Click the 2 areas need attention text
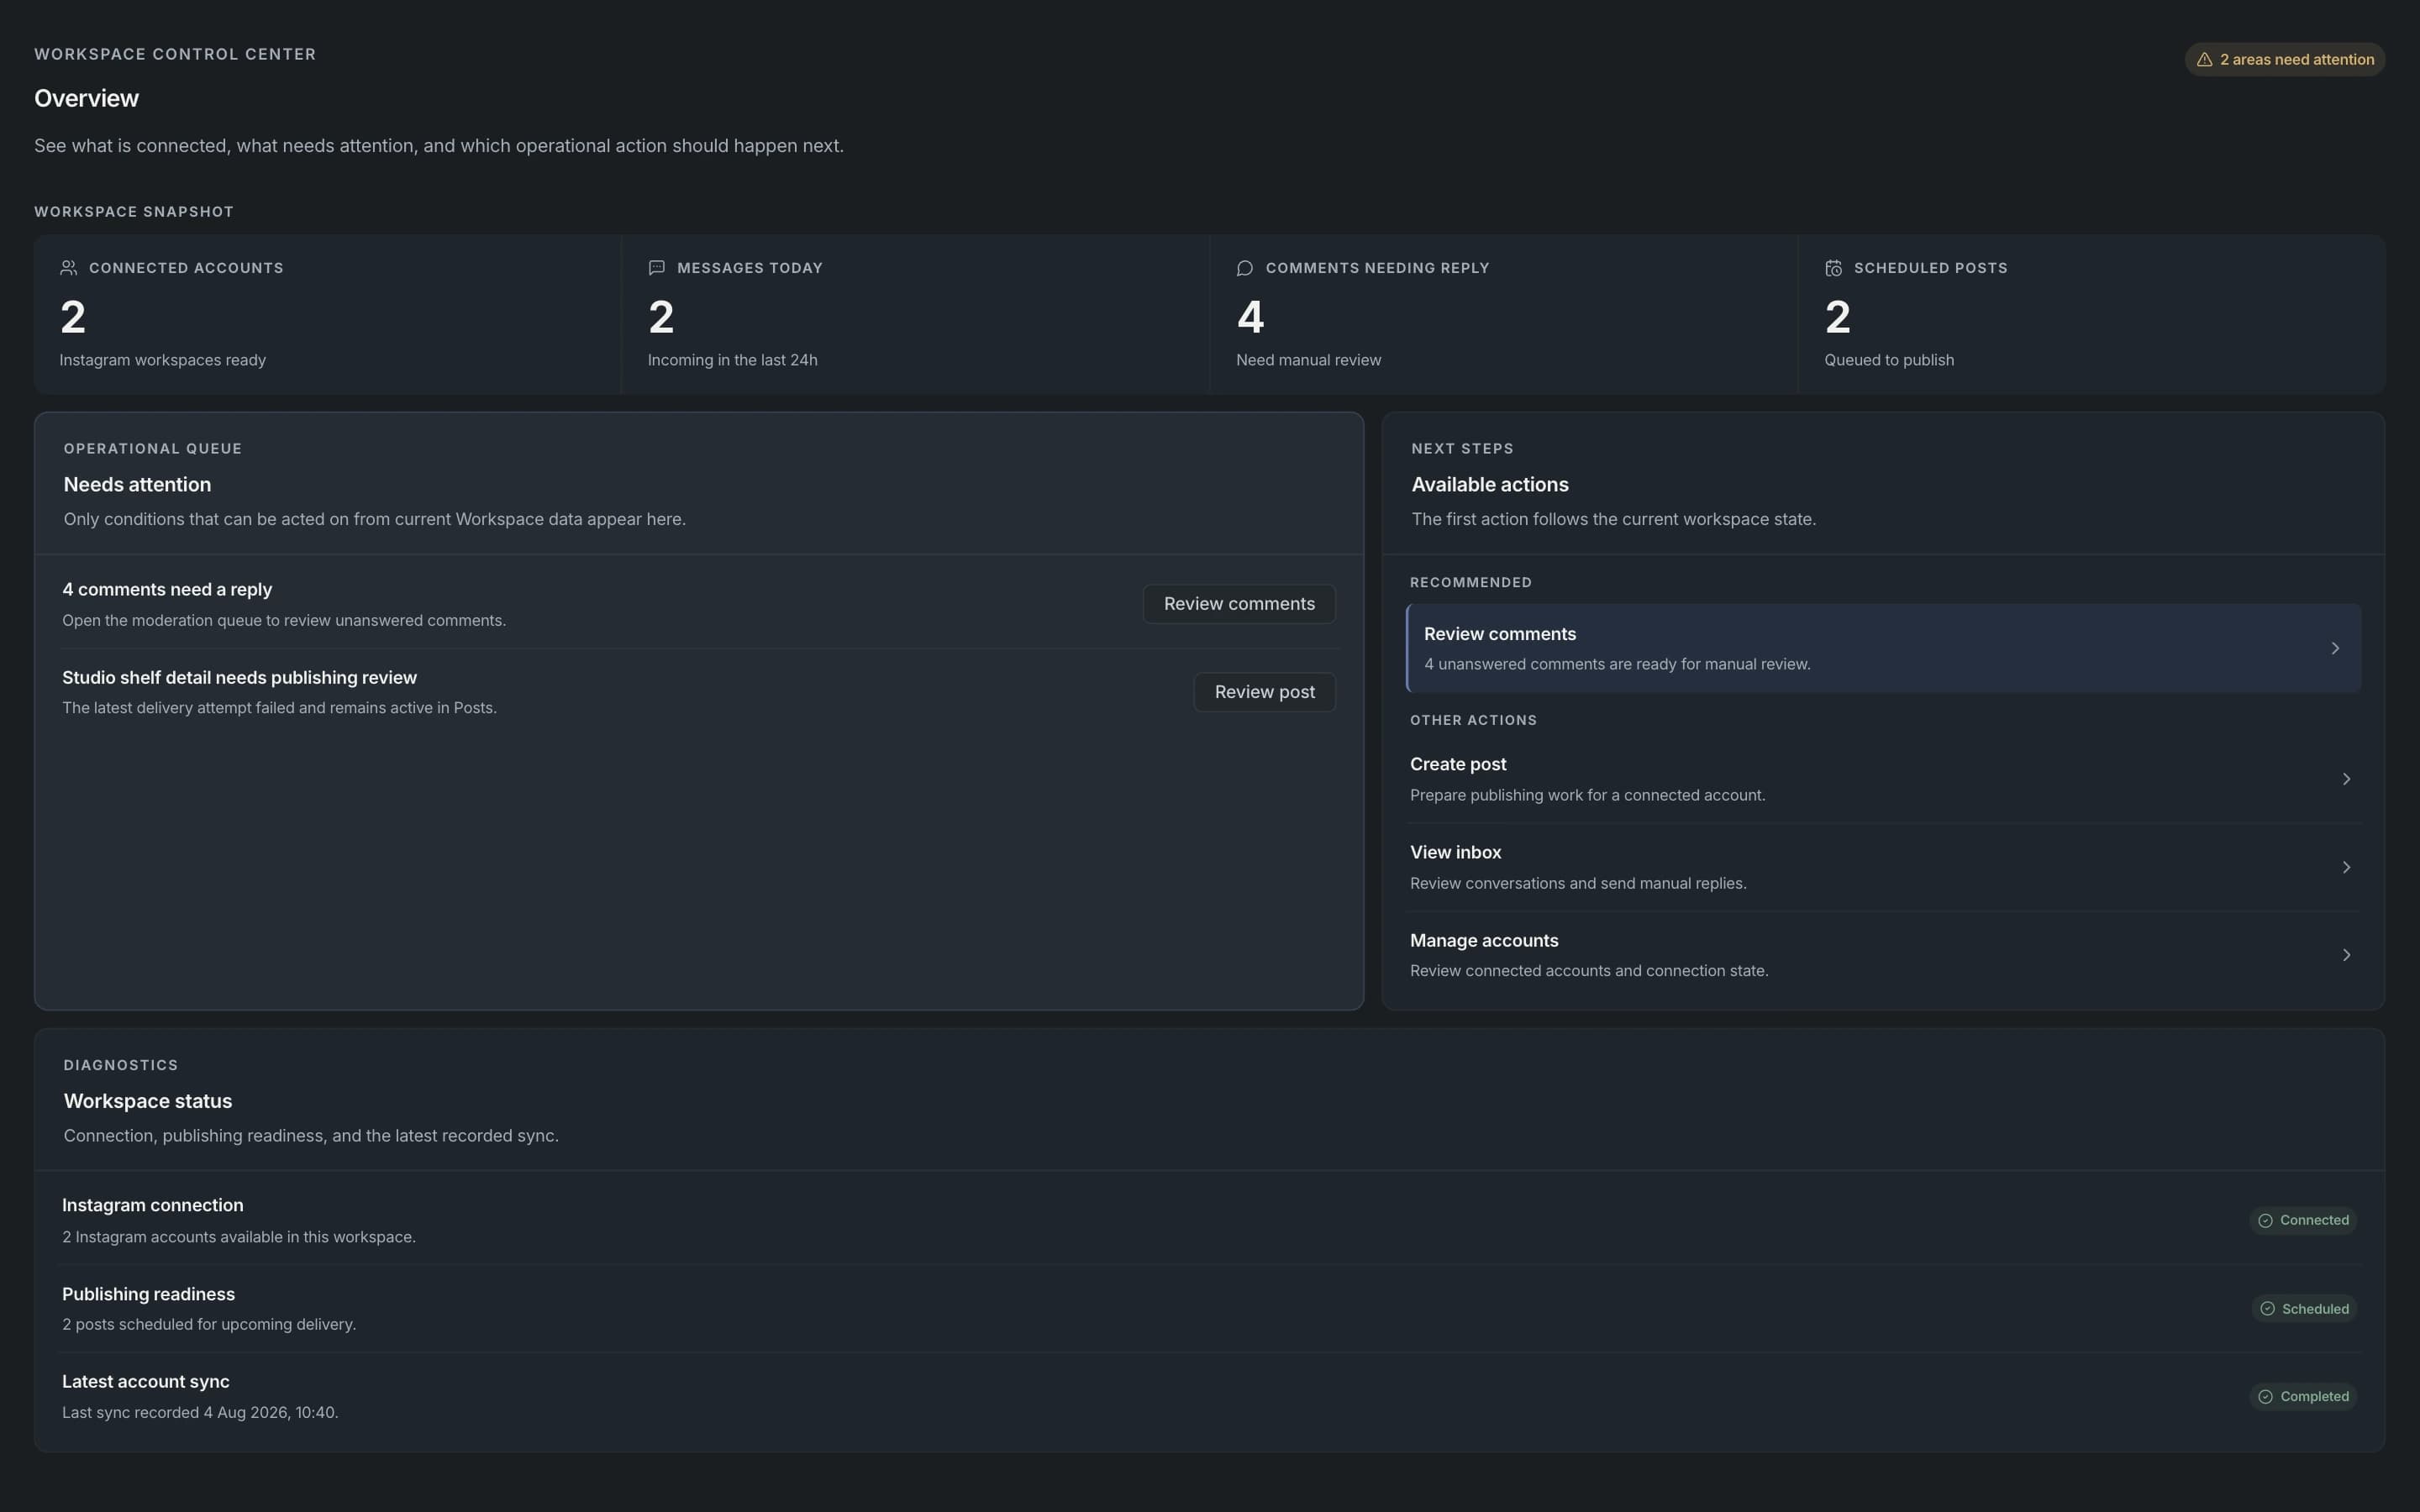Viewport: 2420px width, 1512px height. pyautogui.click(x=2297, y=60)
